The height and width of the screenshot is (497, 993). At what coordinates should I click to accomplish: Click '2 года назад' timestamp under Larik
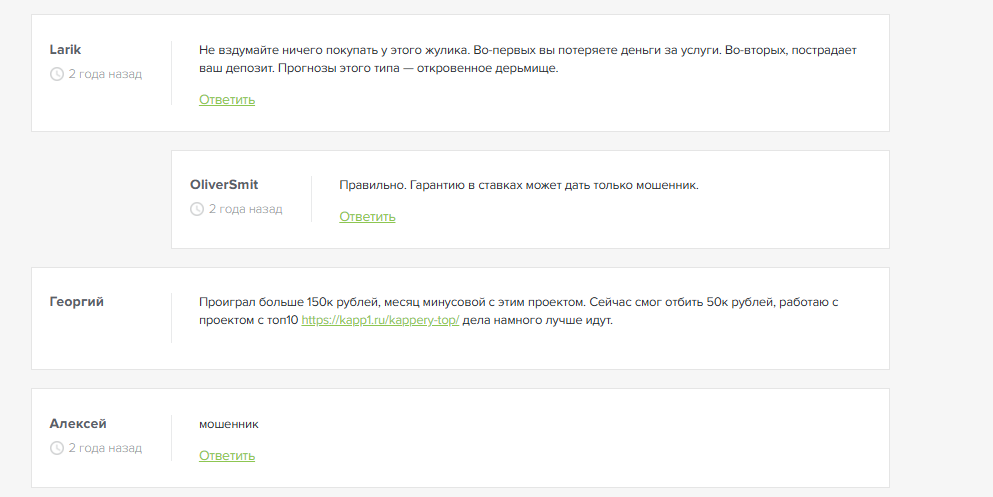point(105,74)
